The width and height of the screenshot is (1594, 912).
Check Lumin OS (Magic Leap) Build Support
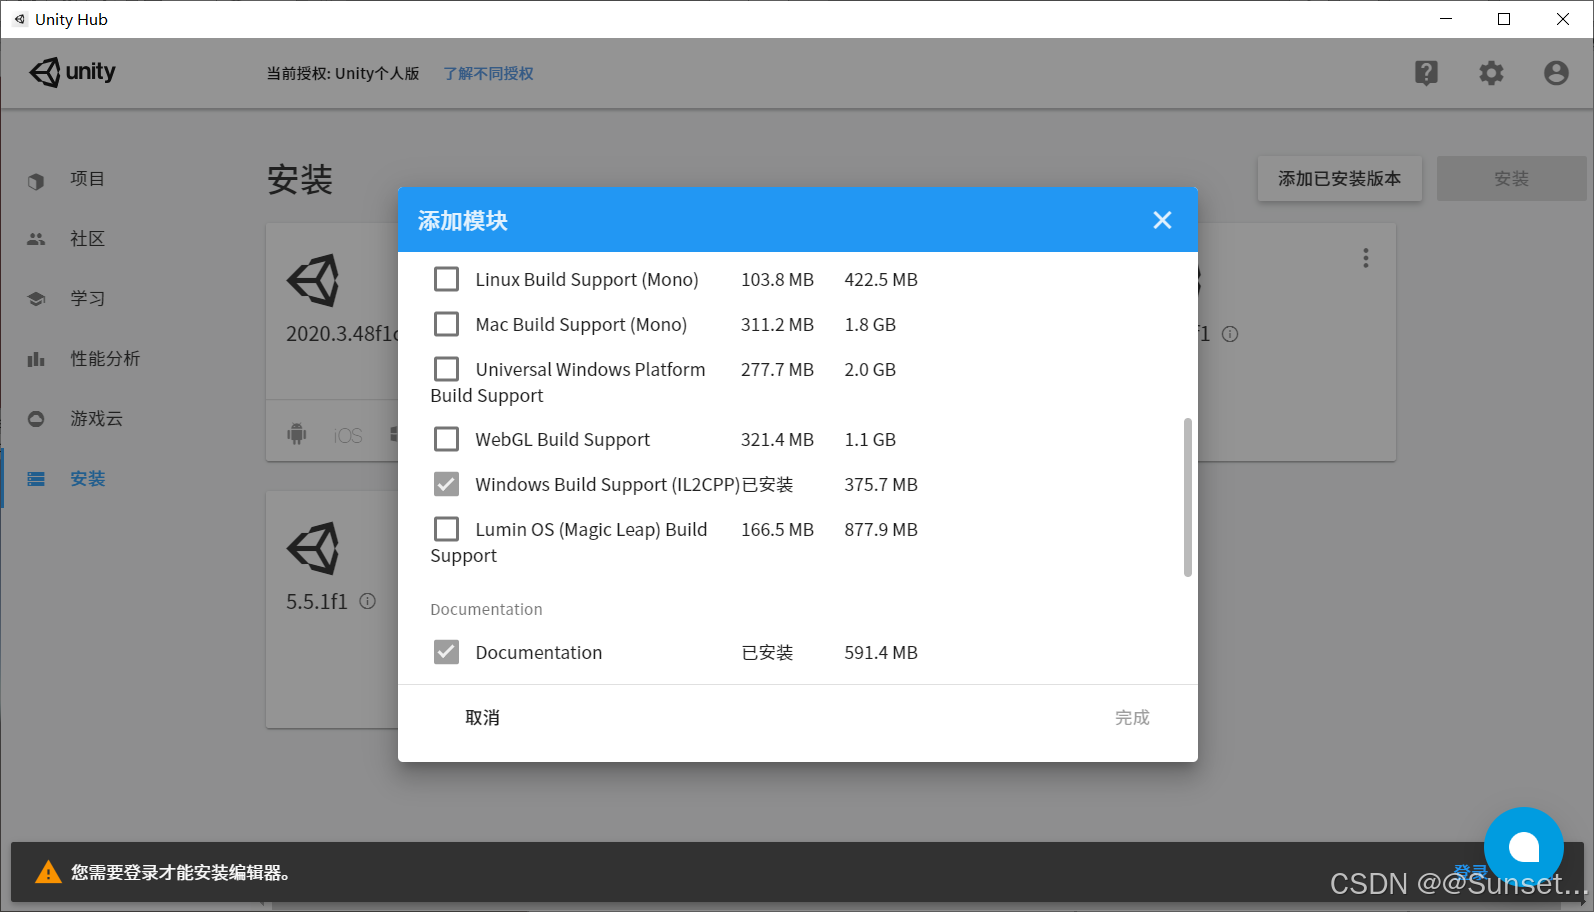447,529
